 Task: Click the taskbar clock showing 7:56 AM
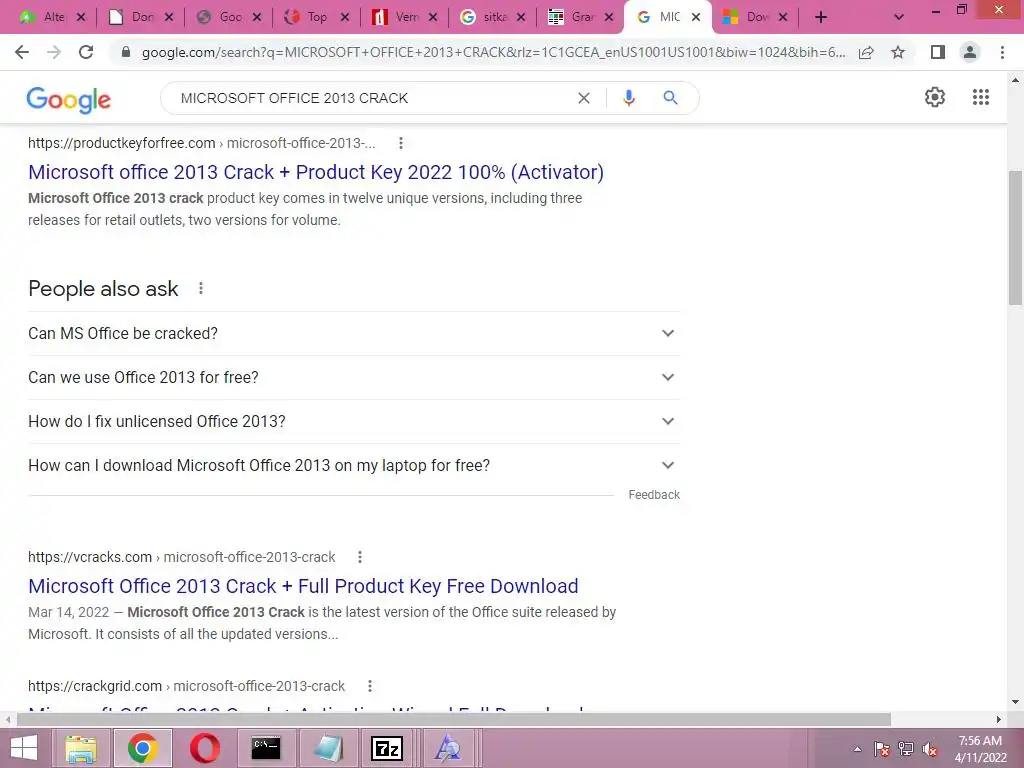point(980,749)
